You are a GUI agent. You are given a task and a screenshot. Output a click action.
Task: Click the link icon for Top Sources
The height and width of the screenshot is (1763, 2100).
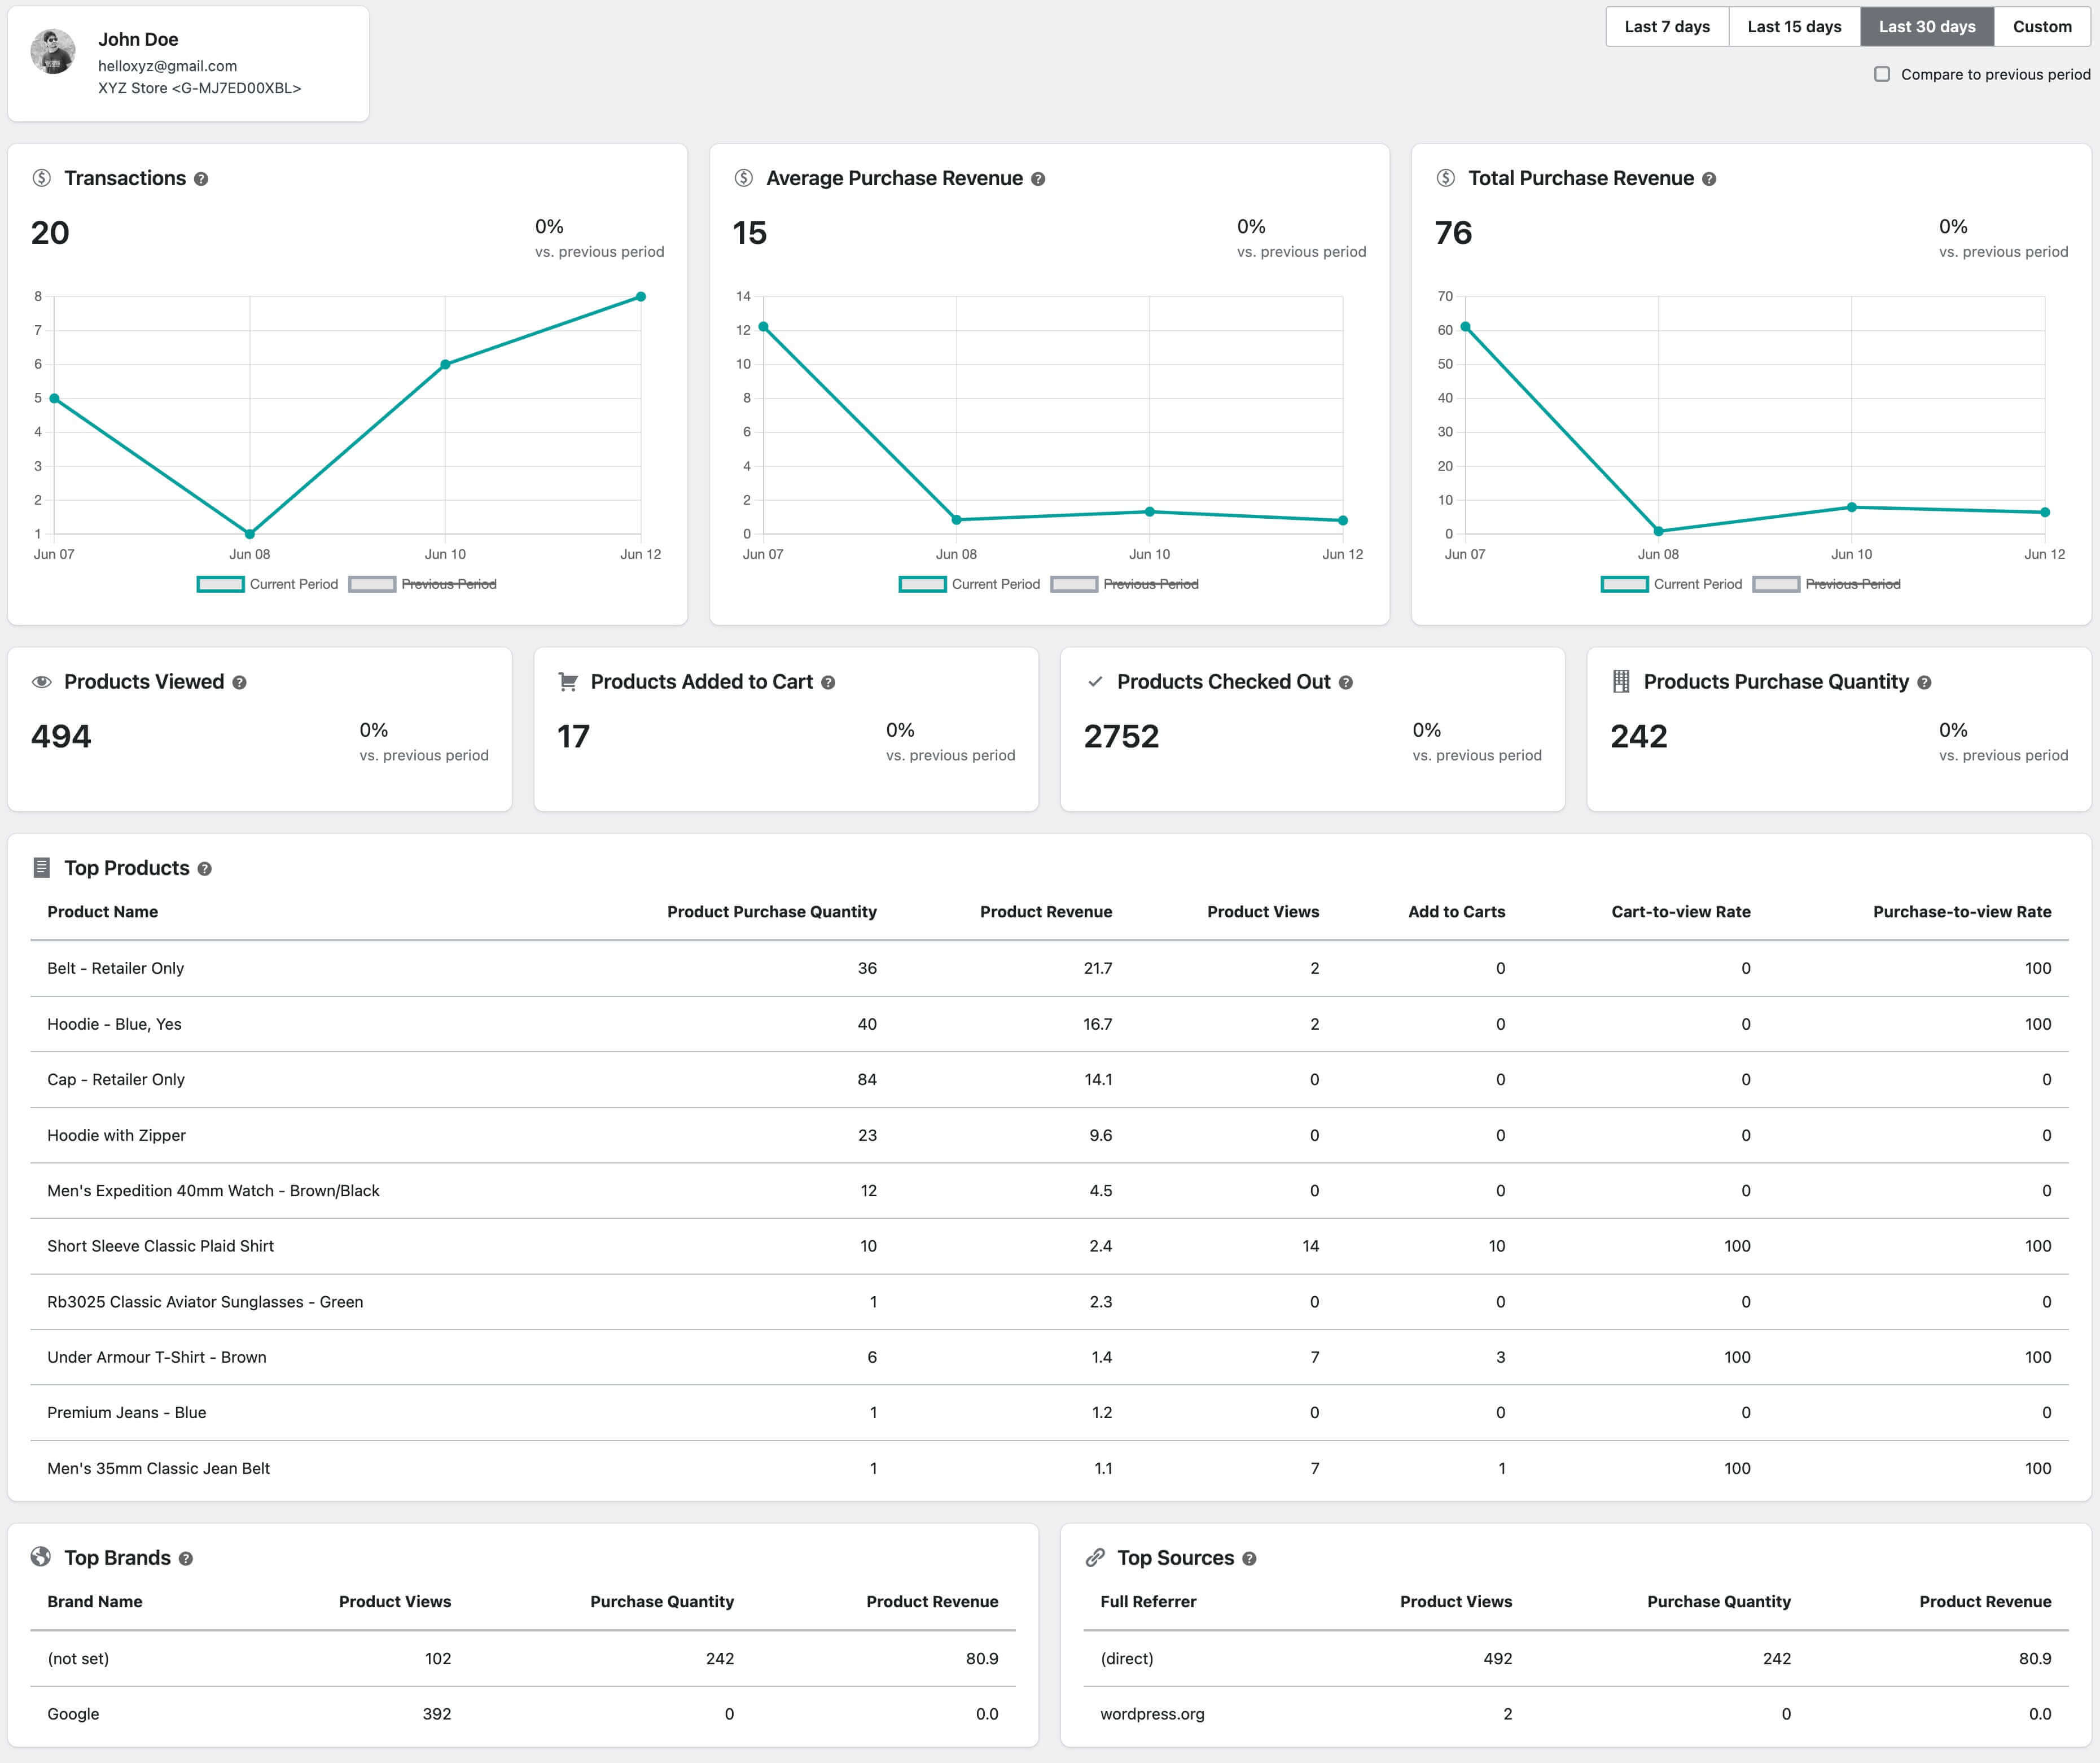(x=1095, y=1558)
